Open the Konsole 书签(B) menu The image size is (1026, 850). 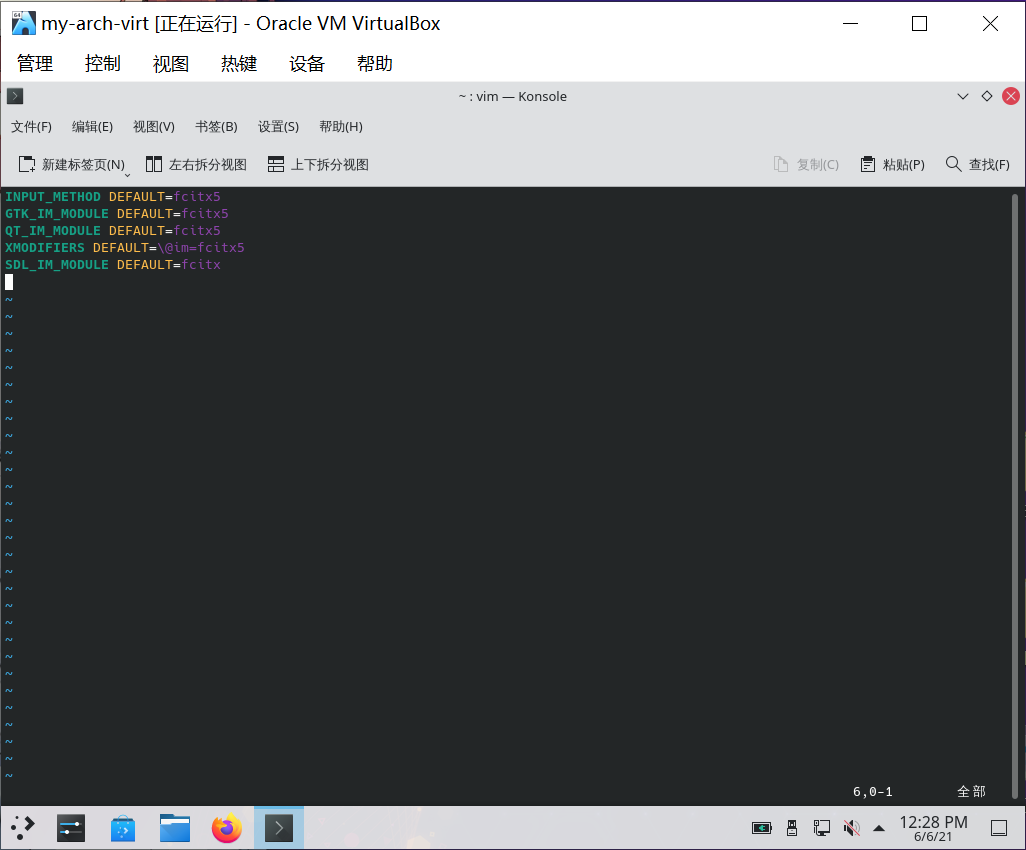[x=215, y=126]
